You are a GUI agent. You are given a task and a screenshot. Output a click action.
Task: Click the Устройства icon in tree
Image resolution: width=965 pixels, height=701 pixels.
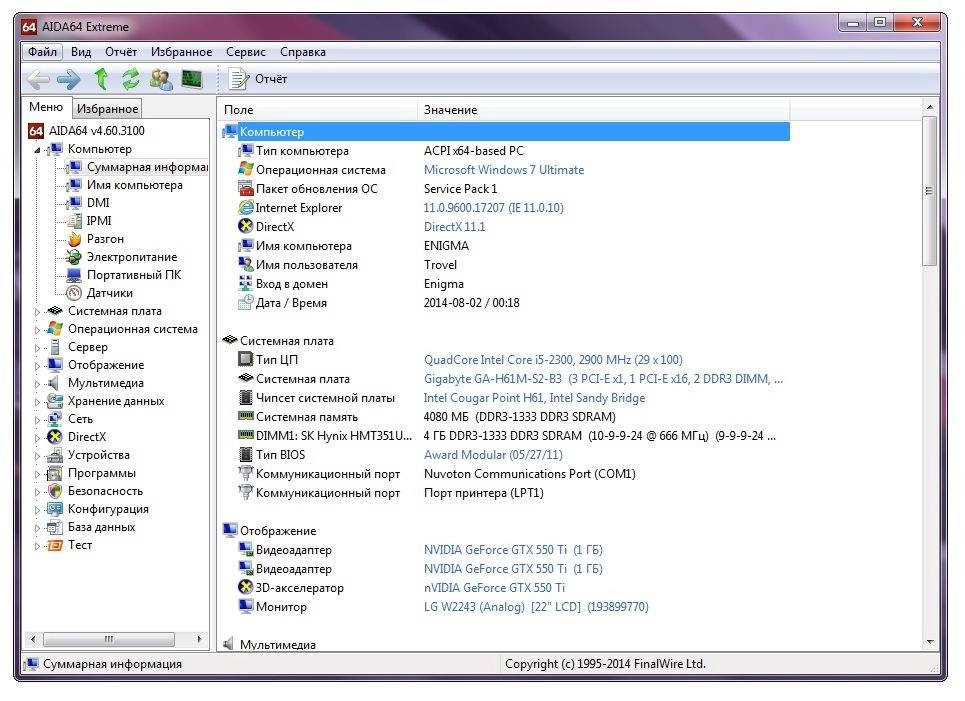(x=55, y=455)
